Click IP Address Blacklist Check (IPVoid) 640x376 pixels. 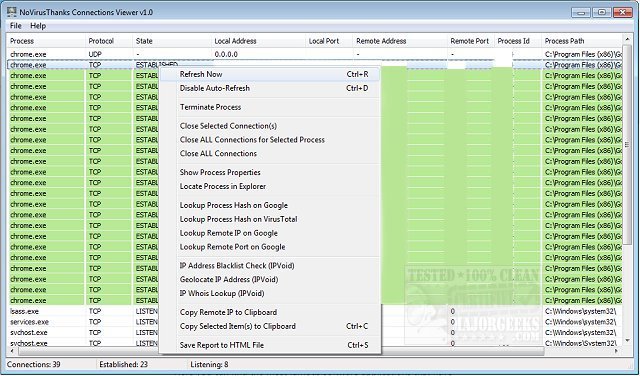tap(269, 265)
